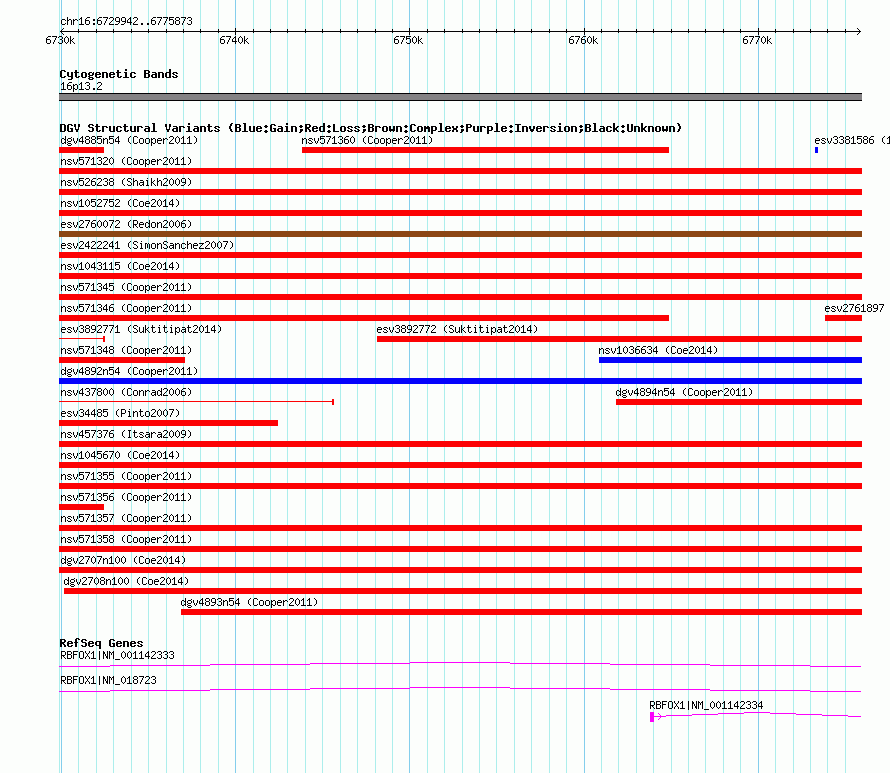
Task: Select the nsv457376 (Itsara2009) label
Action: pyautogui.click(x=126, y=434)
